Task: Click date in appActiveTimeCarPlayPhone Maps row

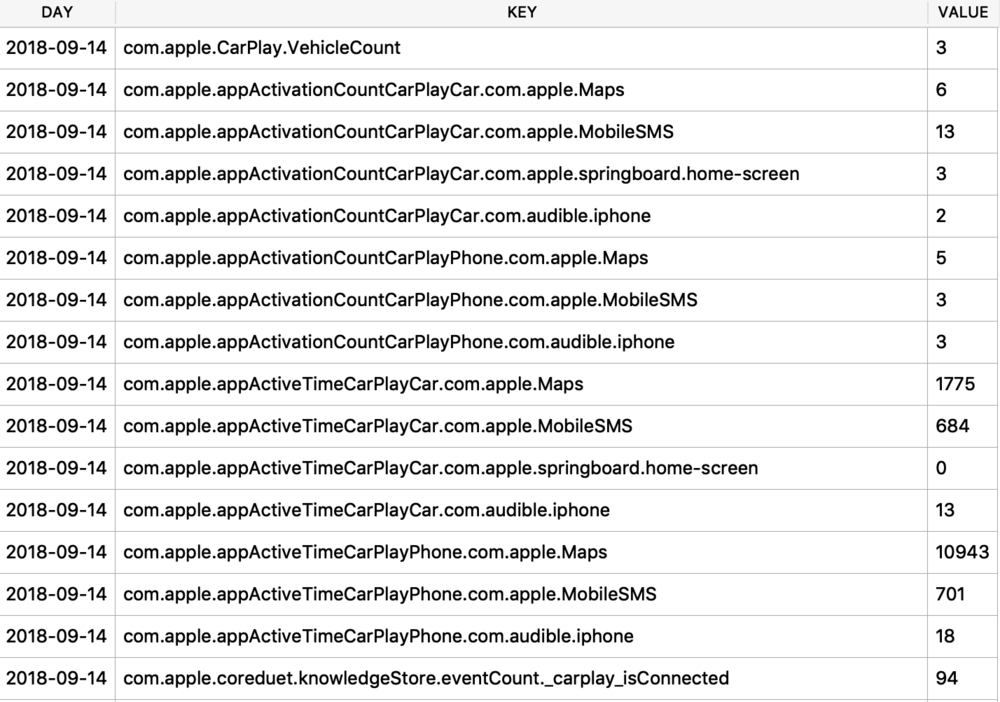Action: tap(56, 553)
